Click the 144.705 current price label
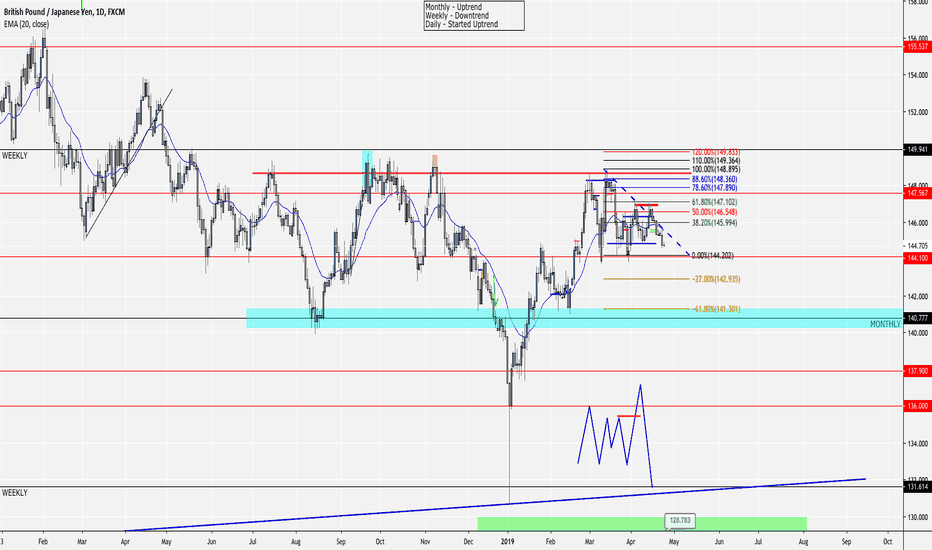 point(917,246)
